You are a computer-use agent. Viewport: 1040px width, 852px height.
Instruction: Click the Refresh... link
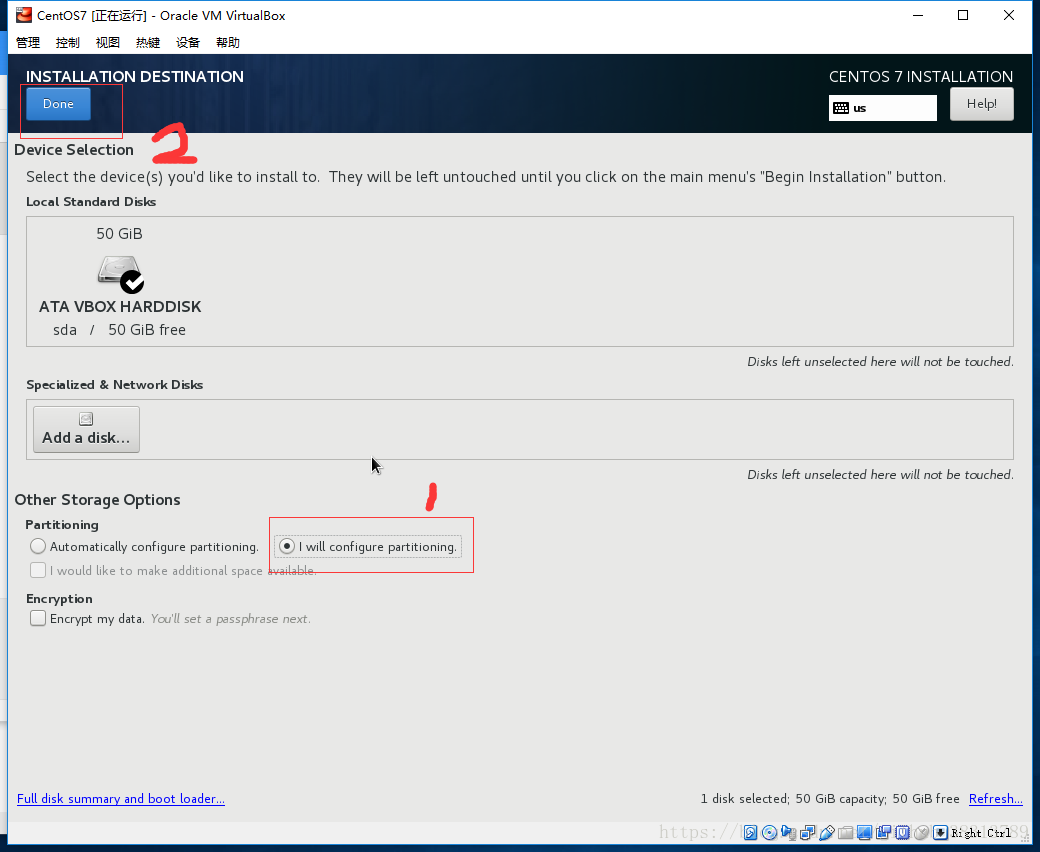pos(996,799)
